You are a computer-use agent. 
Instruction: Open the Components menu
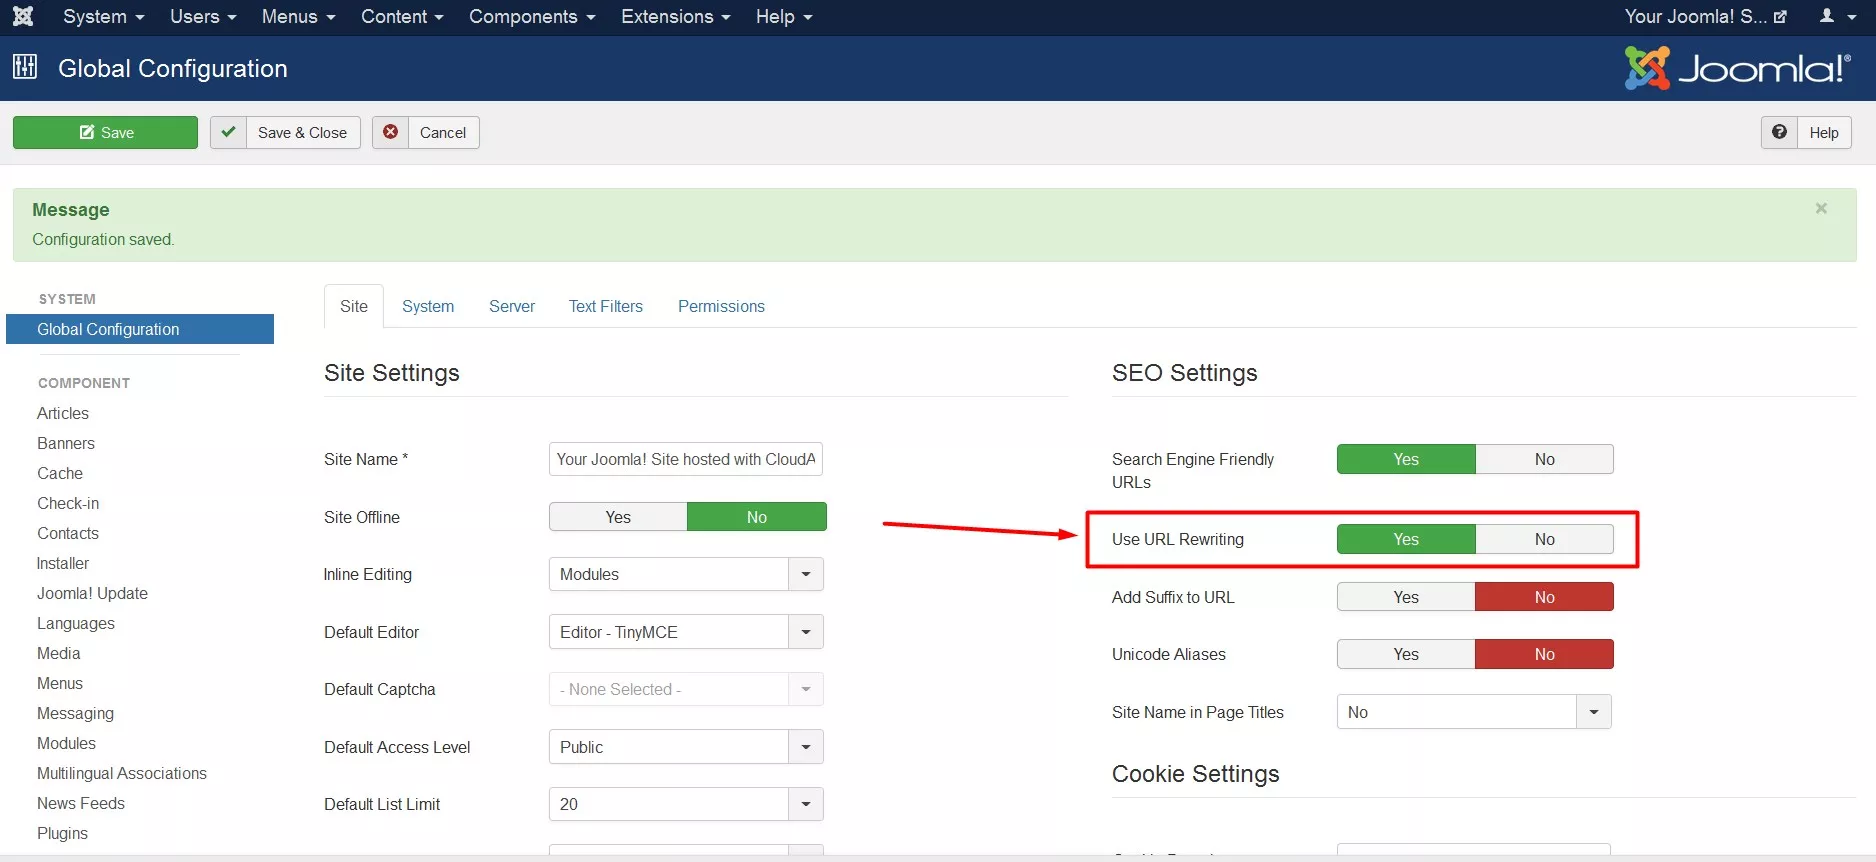click(532, 16)
